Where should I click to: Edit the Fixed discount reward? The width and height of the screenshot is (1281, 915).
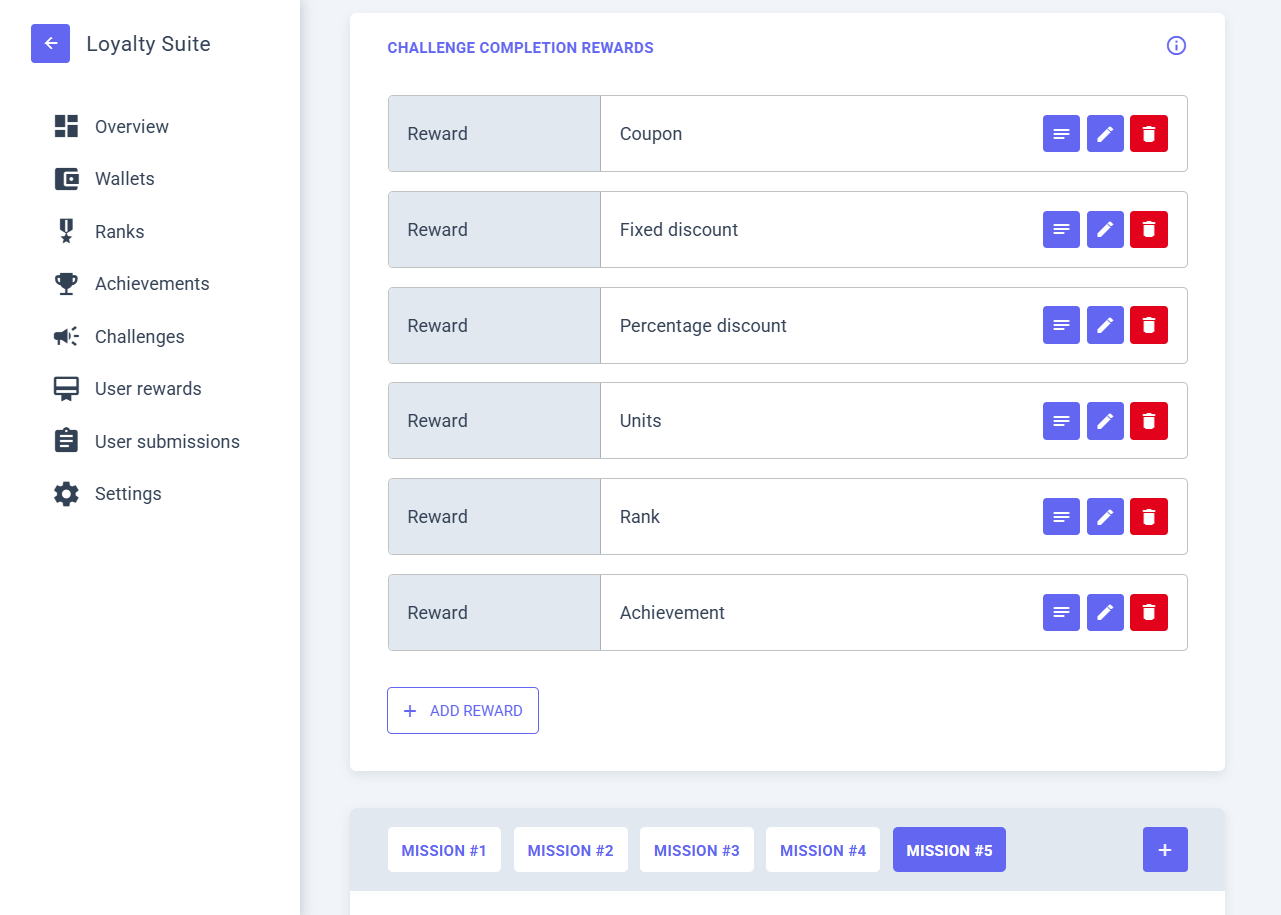pyautogui.click(x=1105, y=229)
